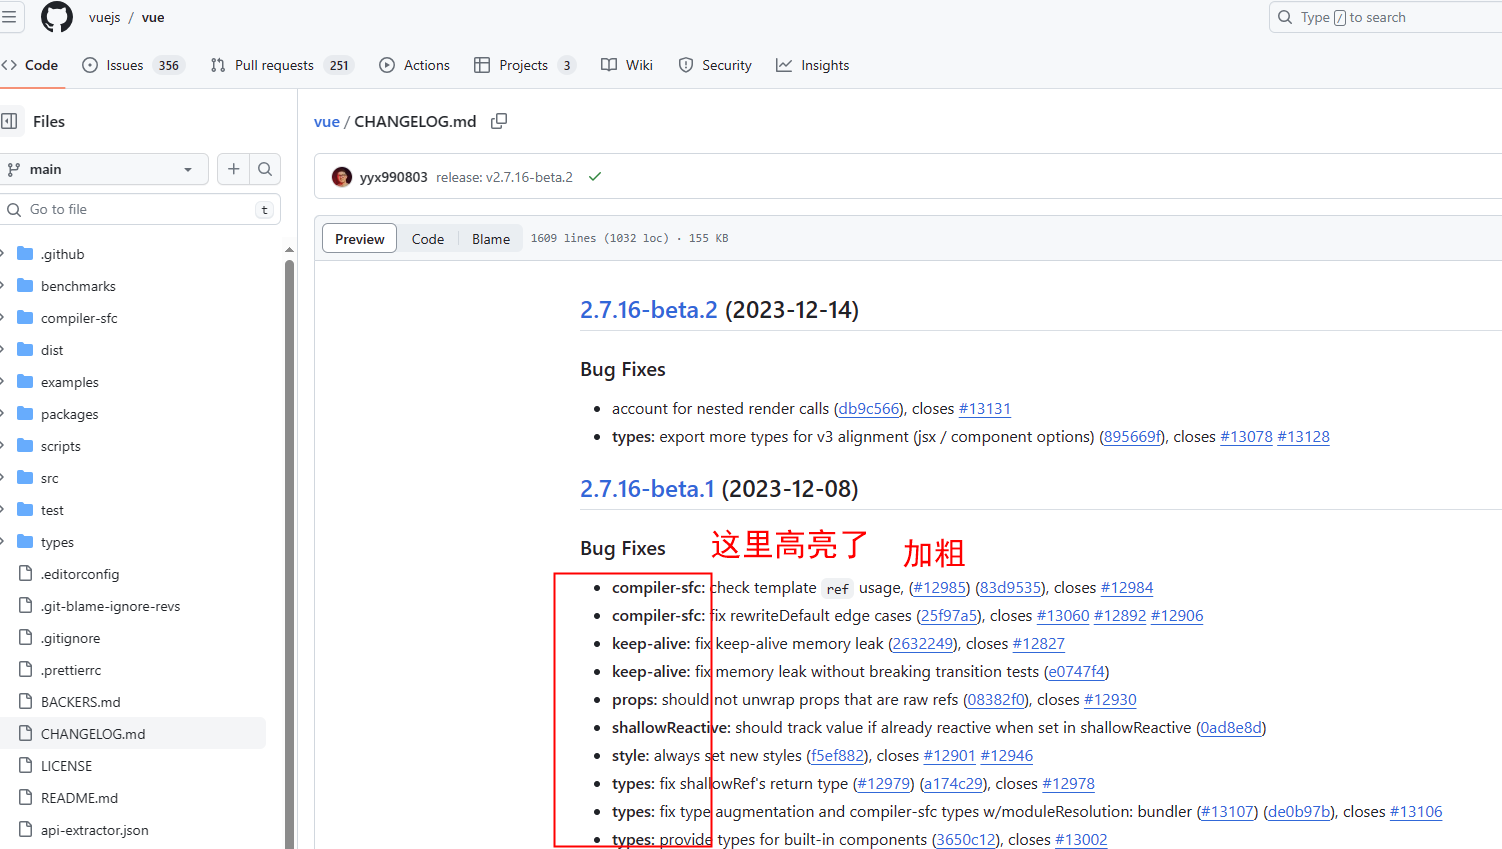Viewport: 1502px width, 849px height.
Task: Open issue #13078 link
Action: click(x=1246, y=437)
